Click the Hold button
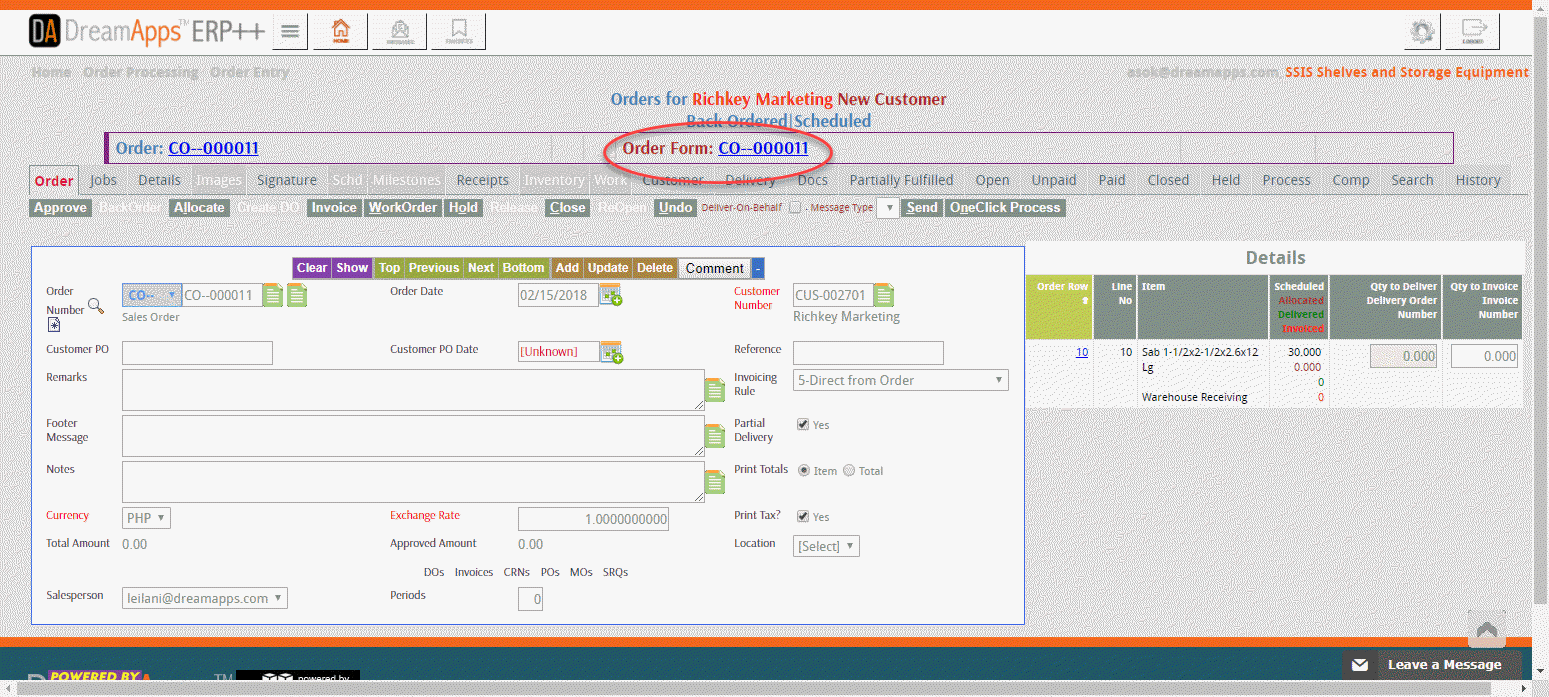Screen dimensions: 1549x697 [463, 208]
